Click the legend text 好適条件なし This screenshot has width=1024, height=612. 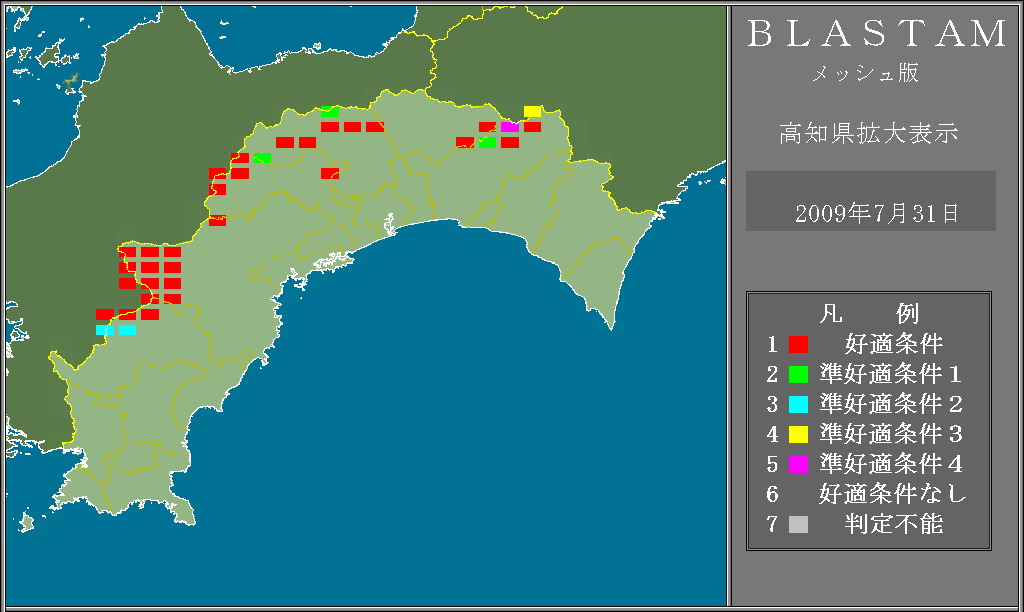tap(893, 494)
